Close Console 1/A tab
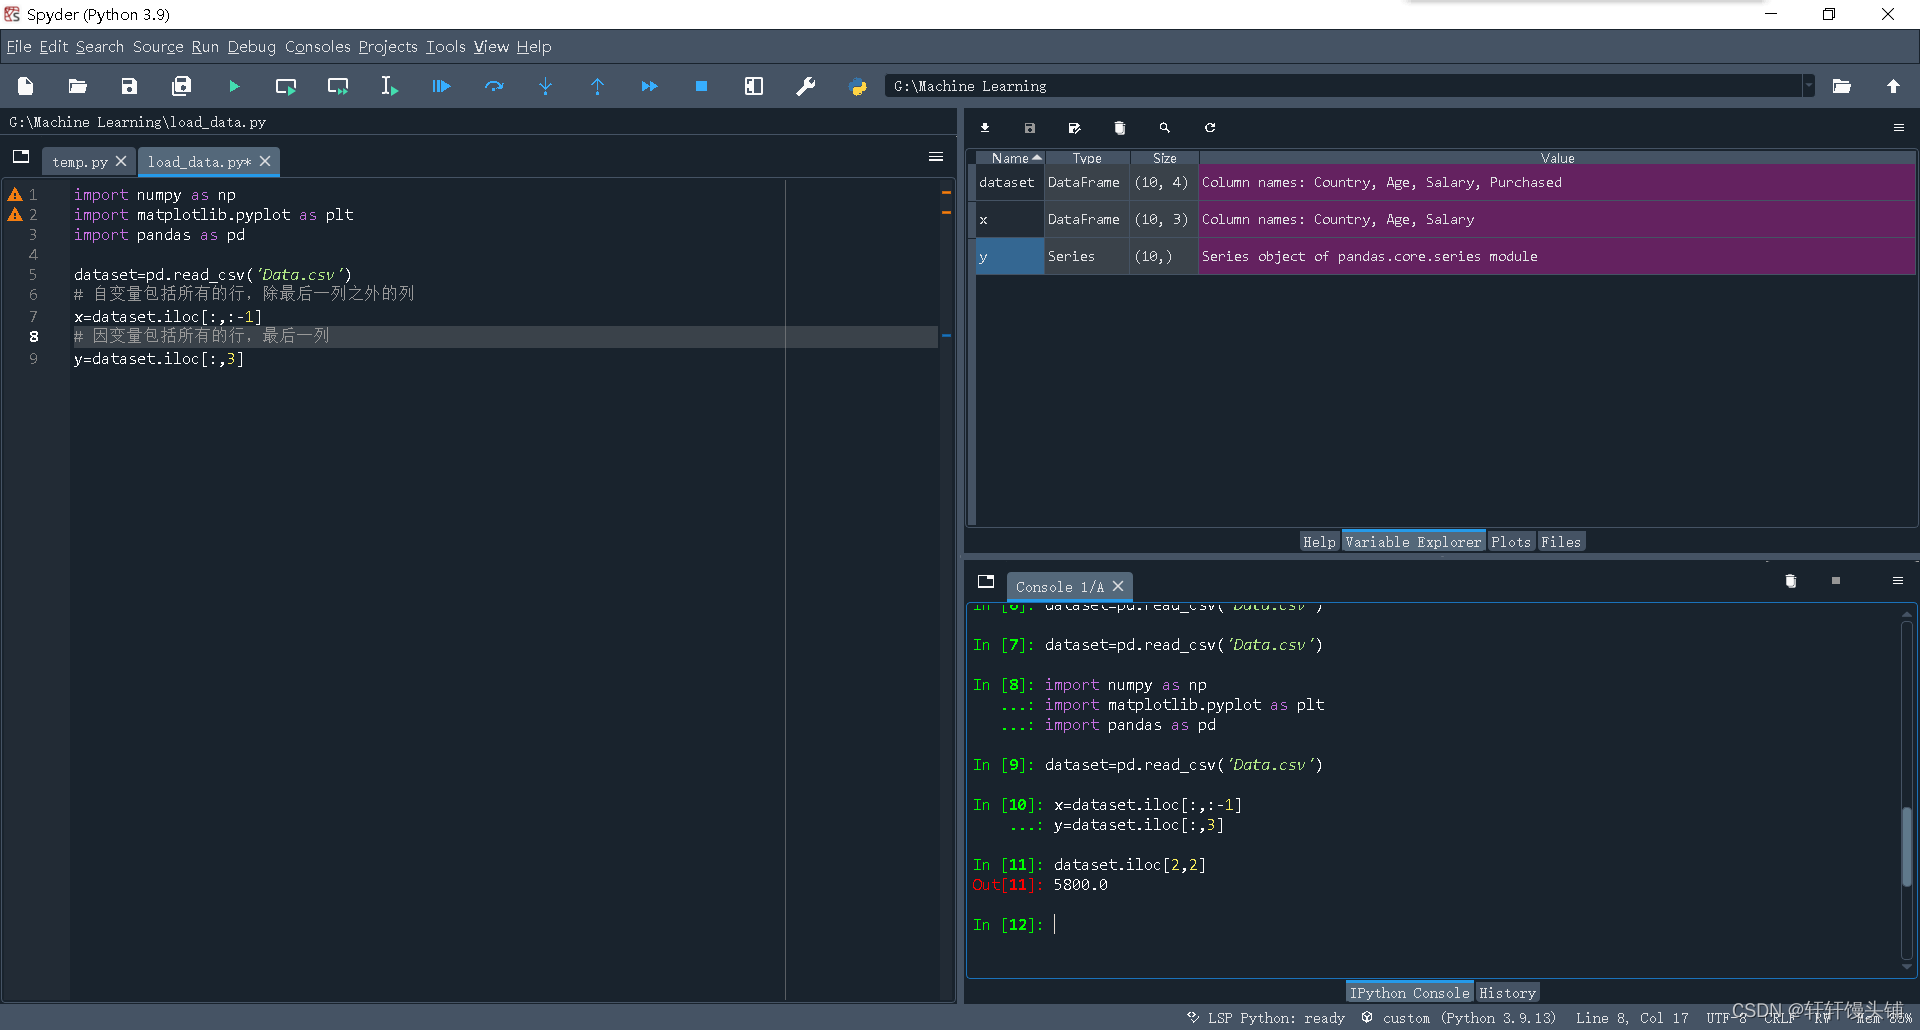 pyautogui.click(x=1118, y=586)
